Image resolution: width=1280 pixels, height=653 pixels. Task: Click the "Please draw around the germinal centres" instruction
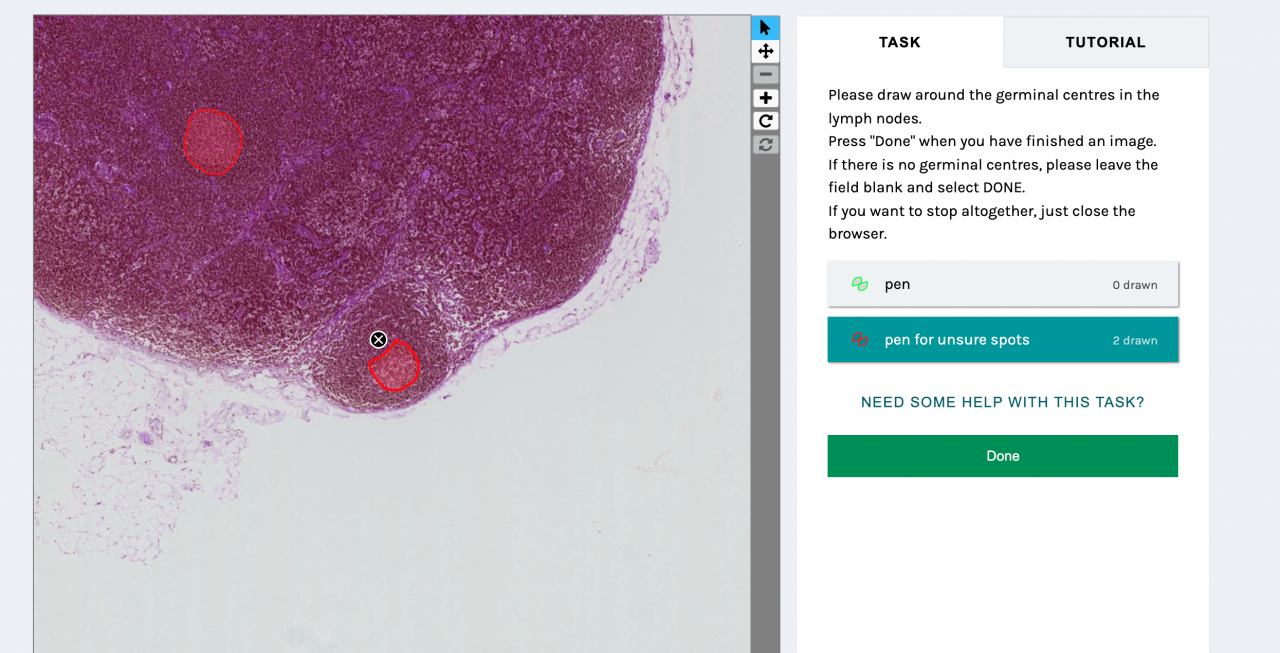click(994, 107)
